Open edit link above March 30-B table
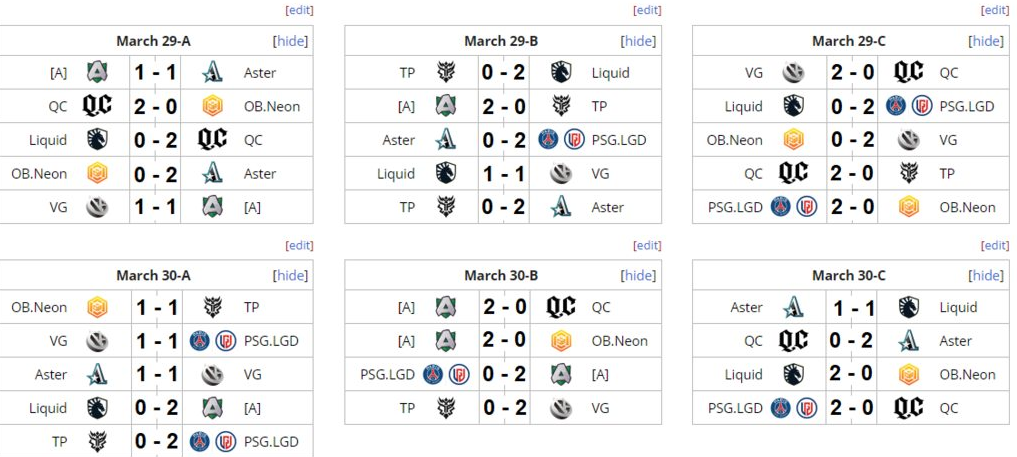This screenshot has height=457, width=1017. click(x=647, y=245)
